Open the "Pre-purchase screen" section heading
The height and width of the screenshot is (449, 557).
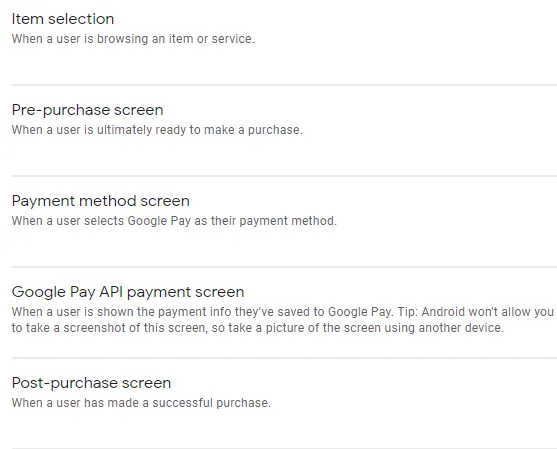87,110
